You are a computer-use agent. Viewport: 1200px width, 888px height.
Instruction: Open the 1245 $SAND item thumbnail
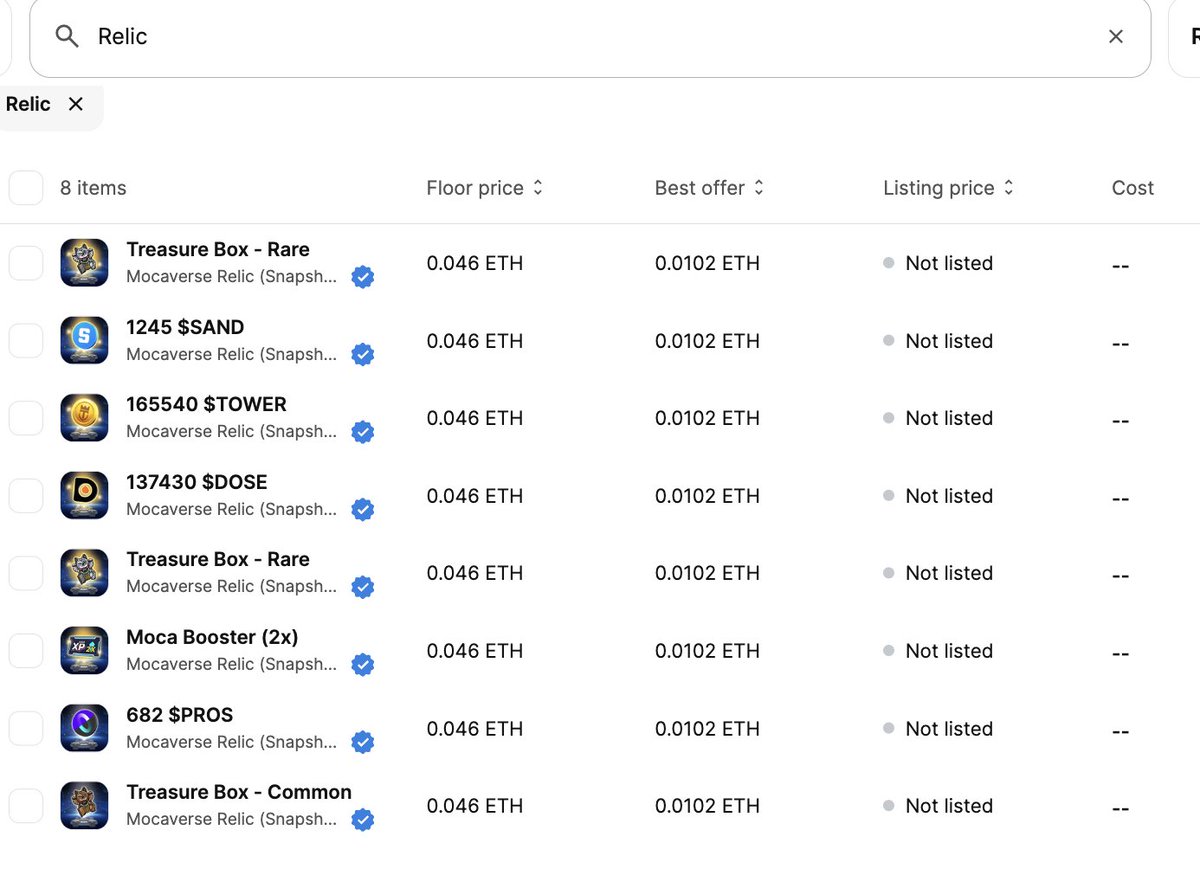pyautogui.click(x=84, y=341)
